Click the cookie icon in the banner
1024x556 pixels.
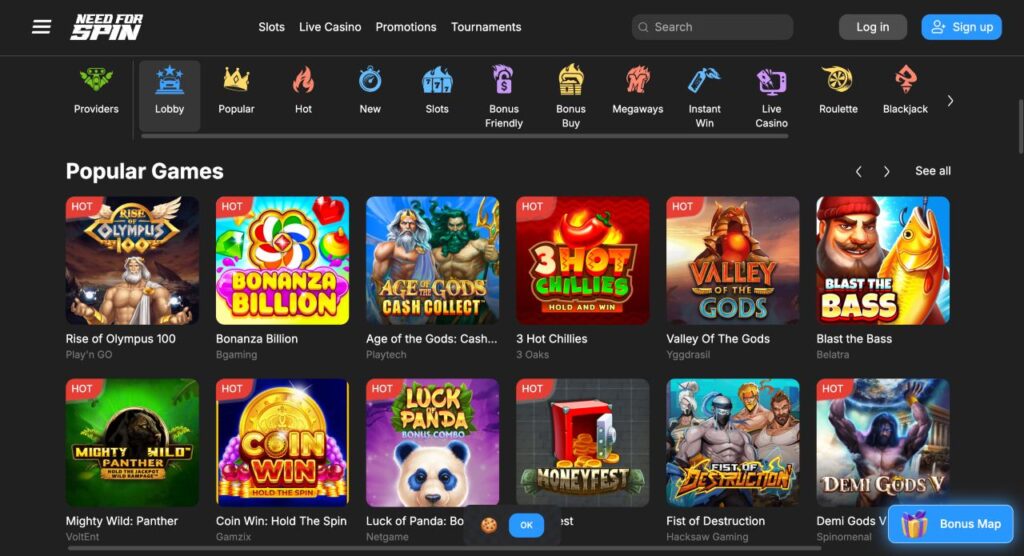[x=488, y=525]
